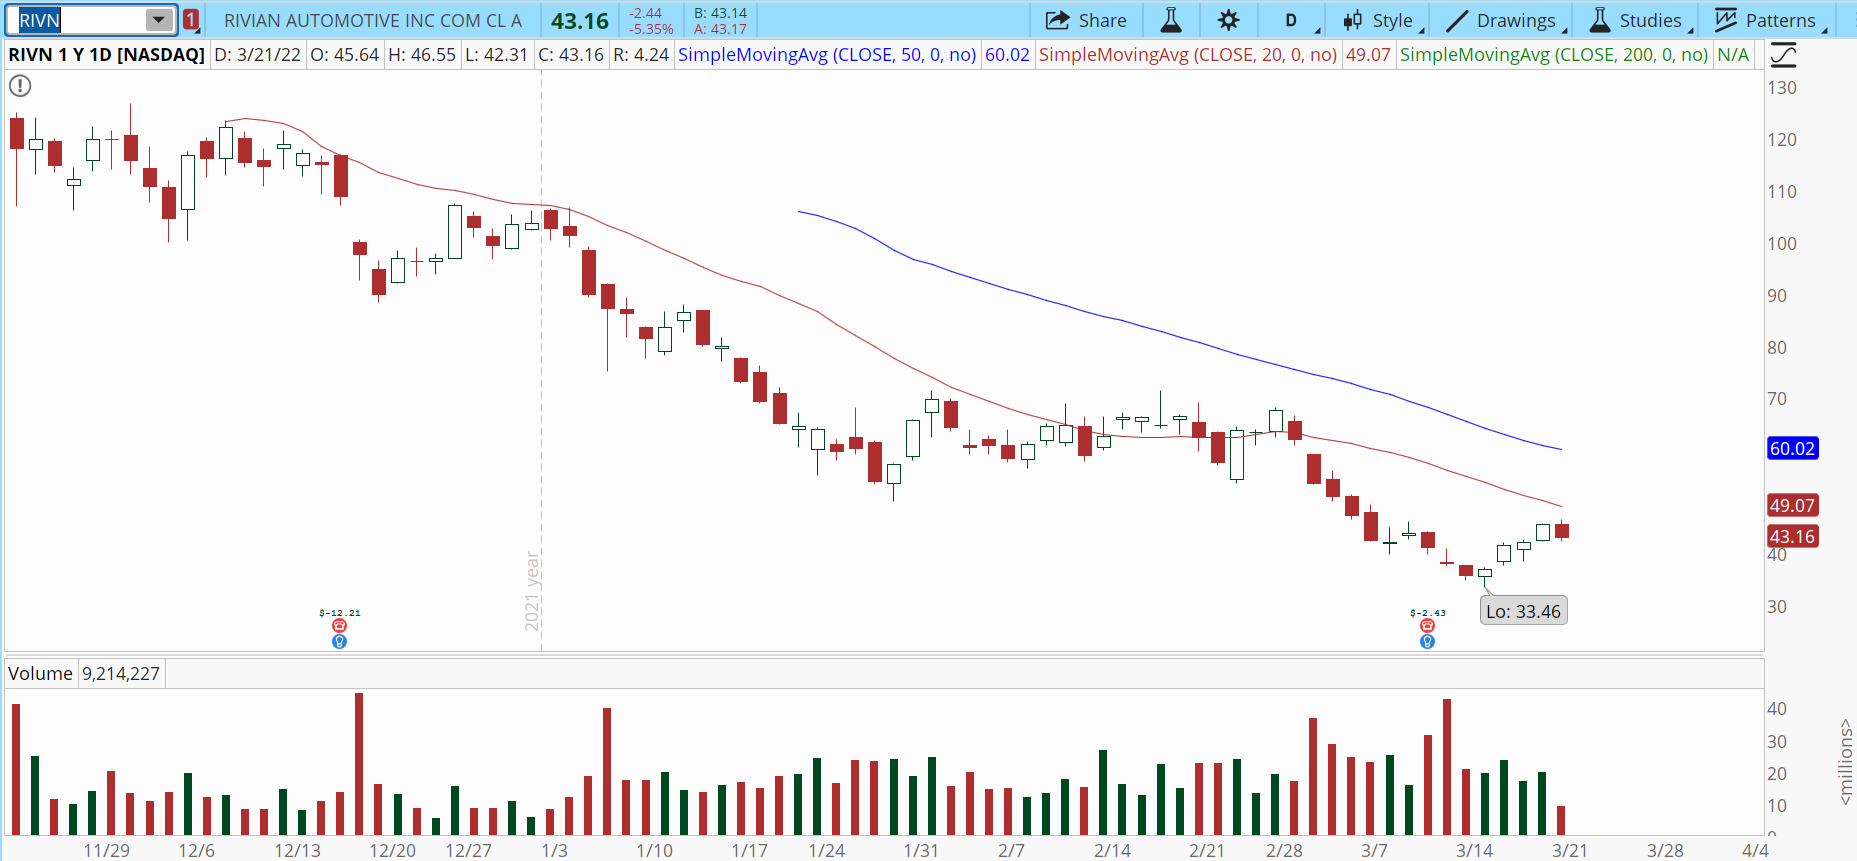Click the March earnings phone icon
The image size is (1857, 861).
tap(1427, 626)
